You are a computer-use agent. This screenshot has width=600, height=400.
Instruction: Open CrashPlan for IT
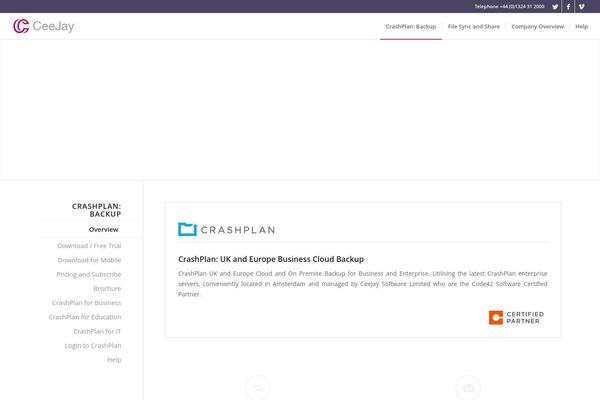coord(97,331)
